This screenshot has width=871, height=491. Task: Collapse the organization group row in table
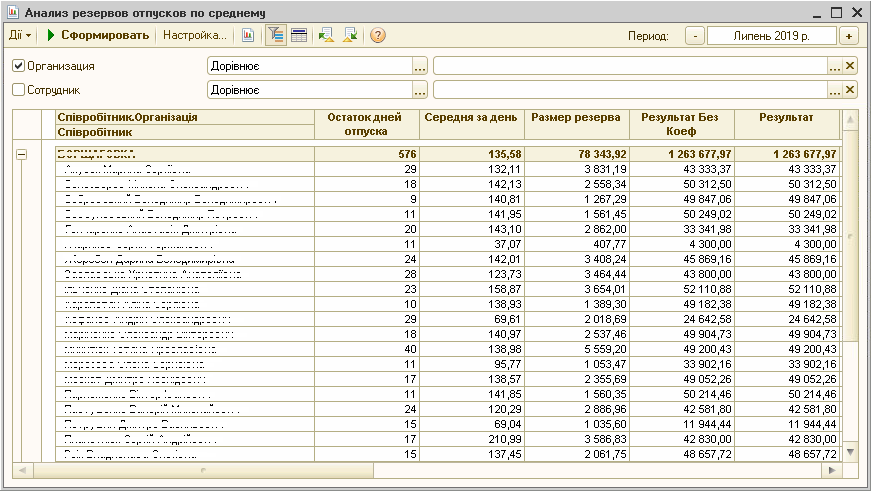(x=21, y=154)
